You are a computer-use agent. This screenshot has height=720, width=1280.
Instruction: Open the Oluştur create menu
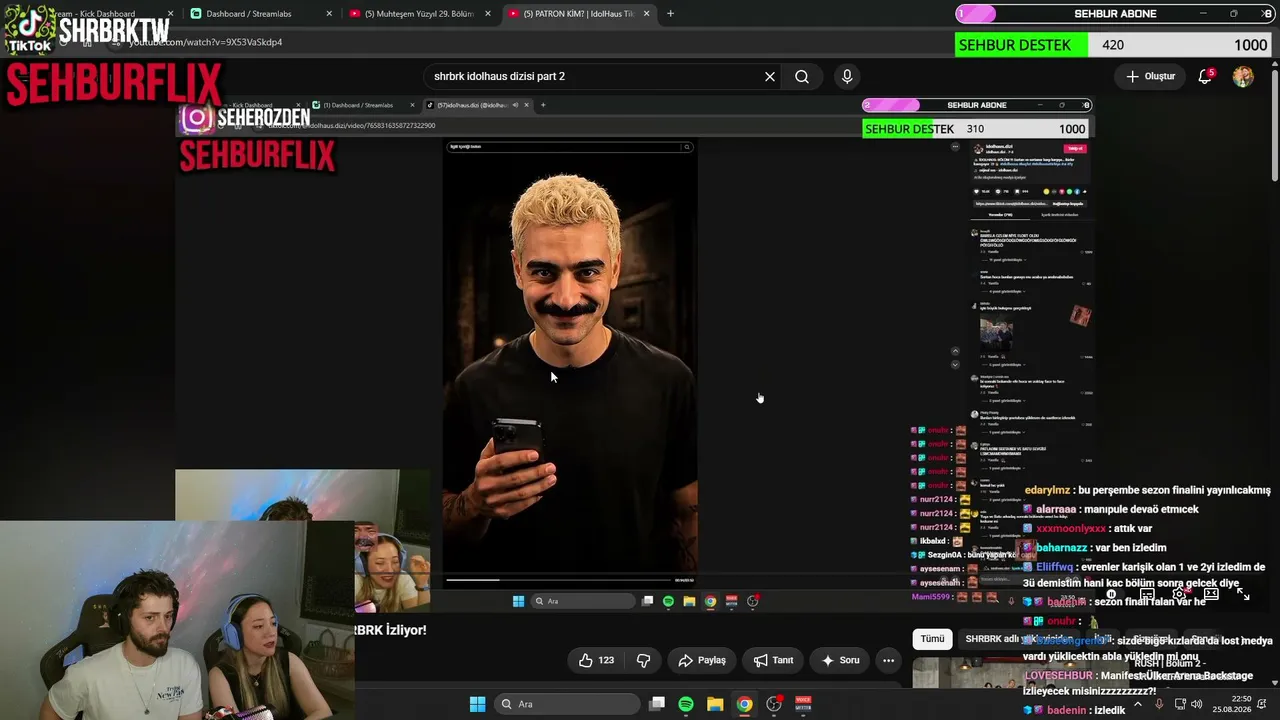pyautogui.click(x=1150, y=76)
